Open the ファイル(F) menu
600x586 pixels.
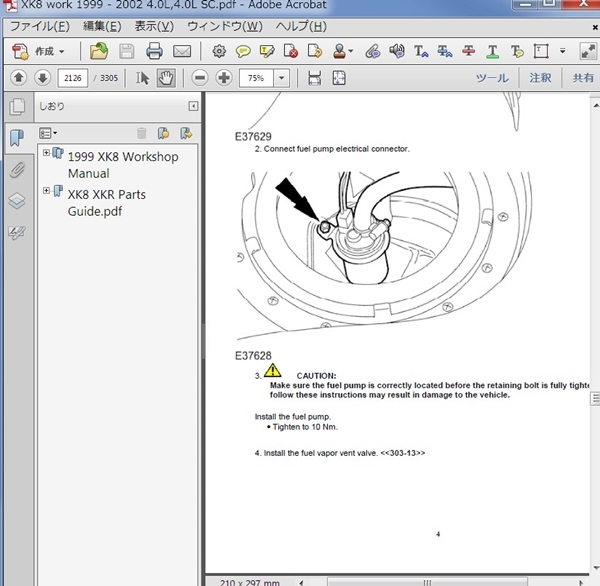pos(40,26)
